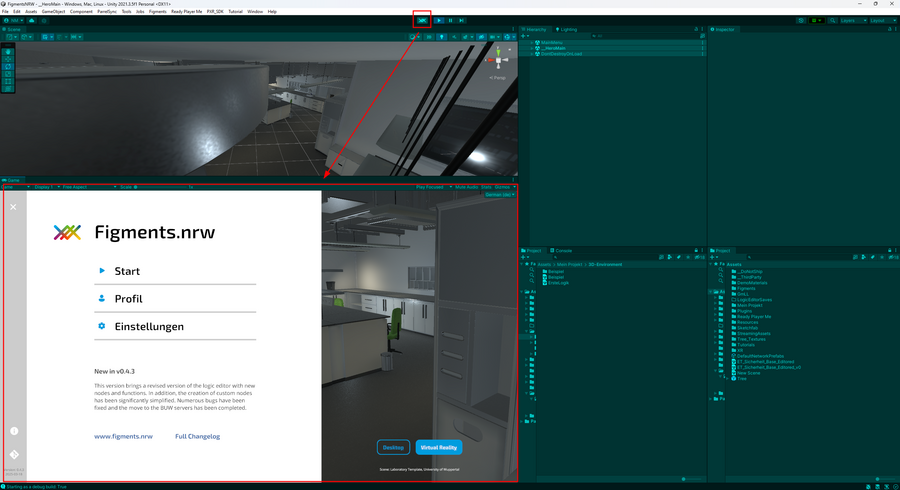Select the Hierarchy tab

click(534, 29)
